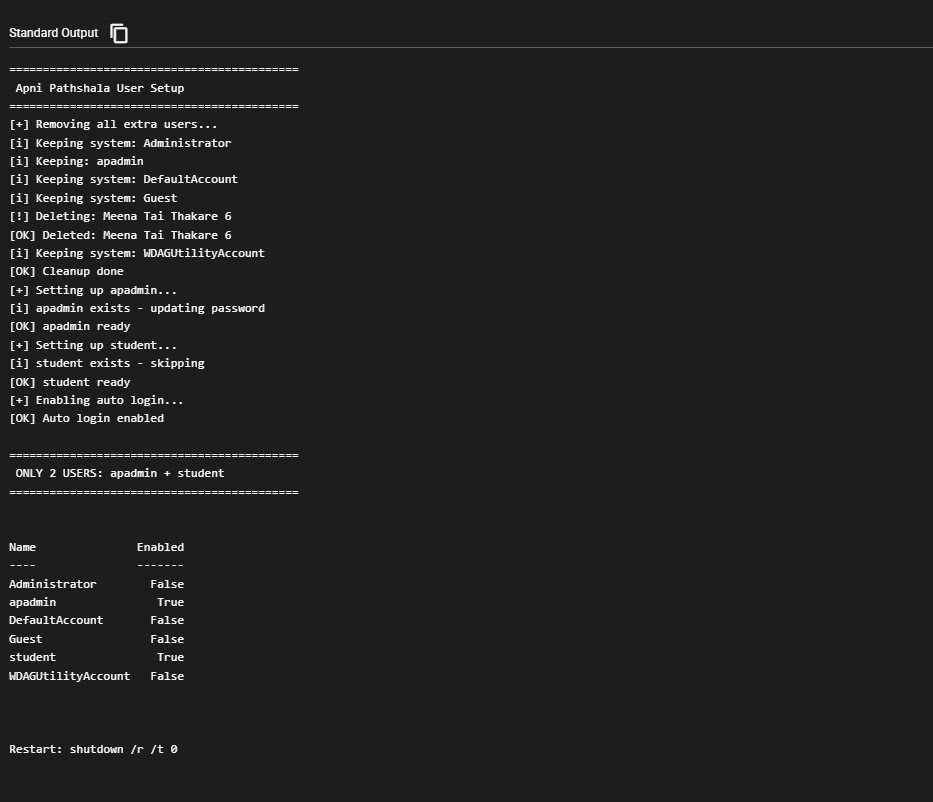
Task: Select 'ONLY 2 USERS: apadmin + student' line
Action: (120, 473)
